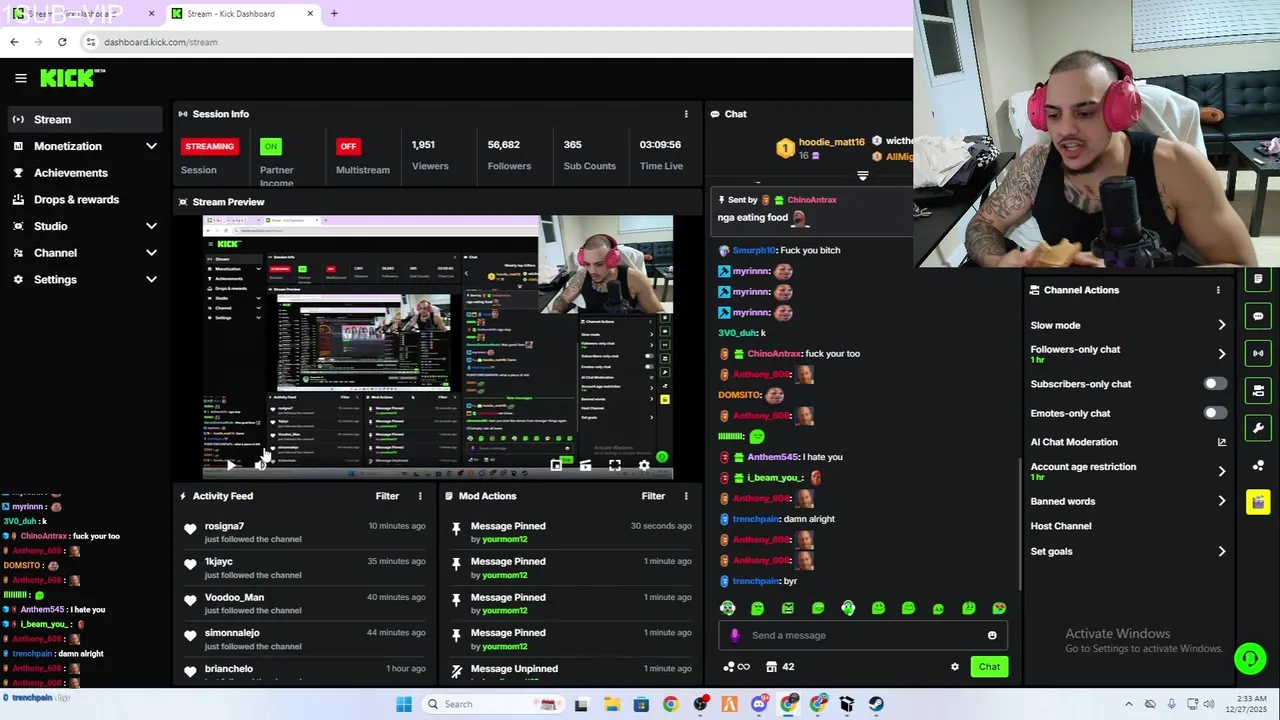Click the purple microphone icon in message box
The image size is (1280, 720).
[x=735, y=635]
